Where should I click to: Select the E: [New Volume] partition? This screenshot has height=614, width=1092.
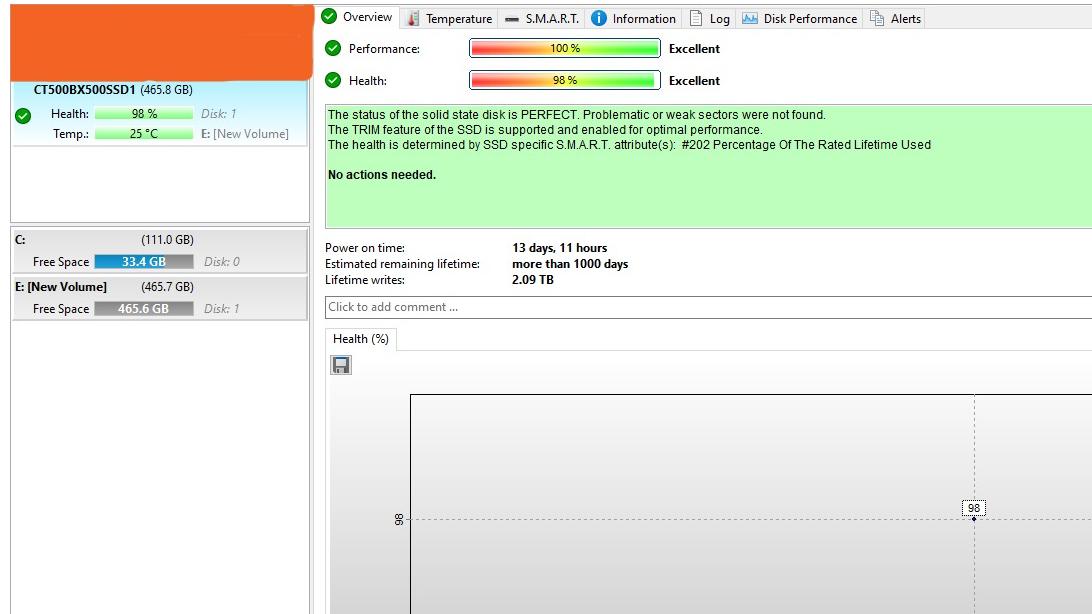pyautogui.click(x=158, y=297)
